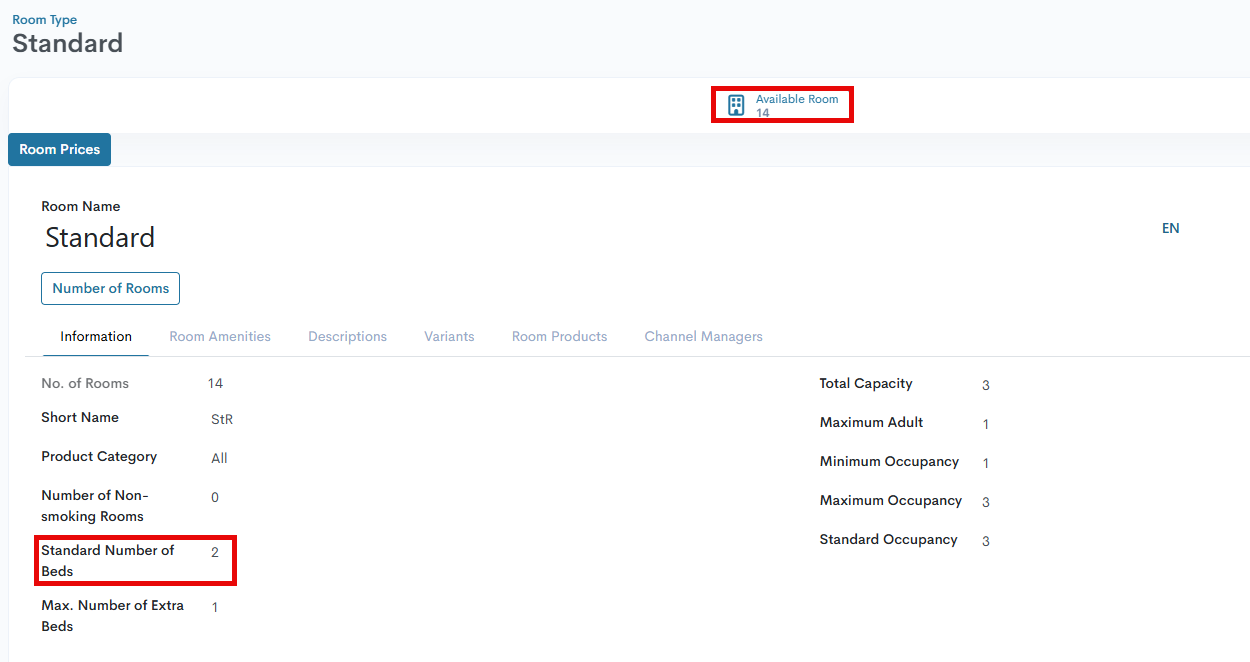
Task: Select the Information tab
Action: point(96,337)
